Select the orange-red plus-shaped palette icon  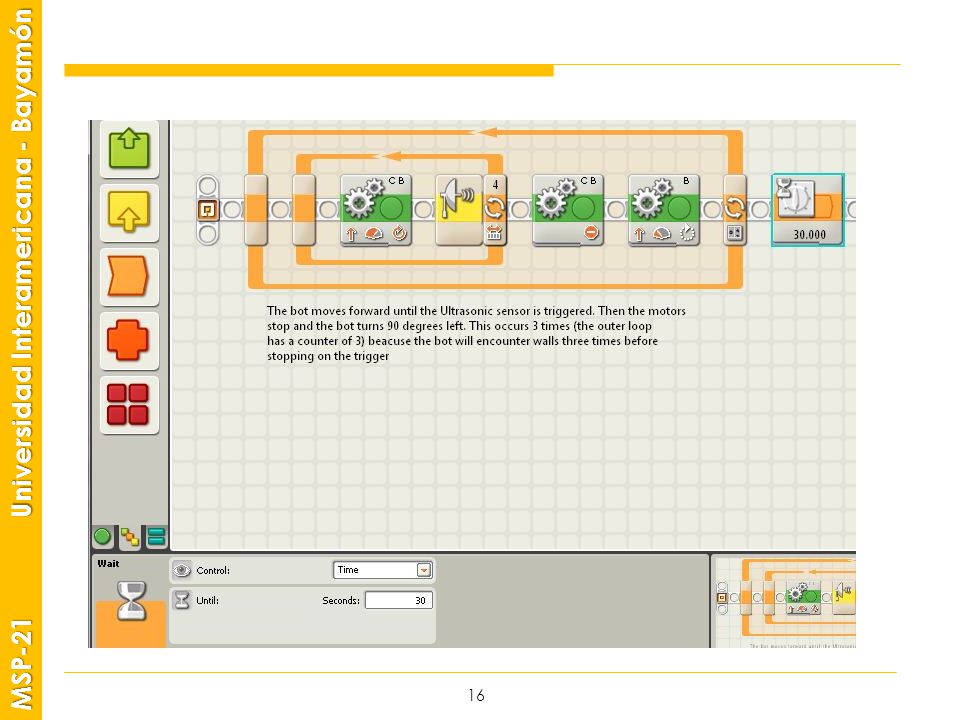(x=129, y=340)
